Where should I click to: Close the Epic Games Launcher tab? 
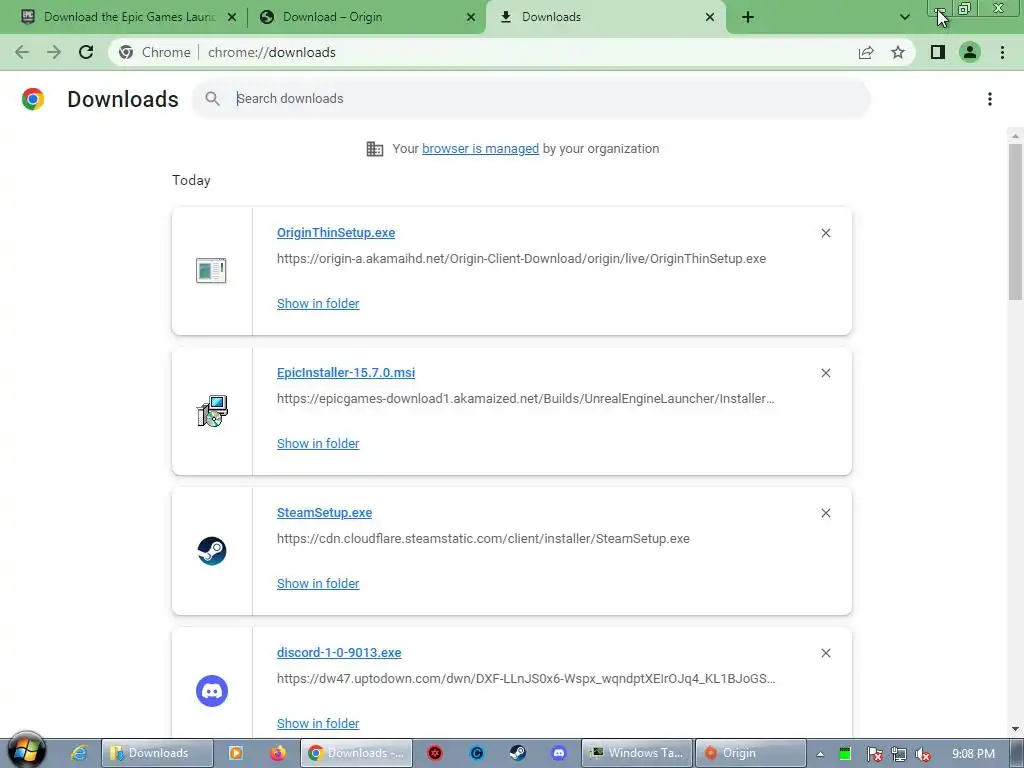point(231,17)
